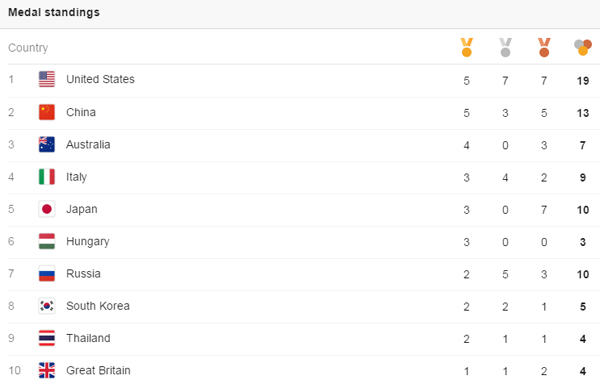Click United States total medals 19
The width and height of the screenshot is (600, 384).
(x=583, y=81)
